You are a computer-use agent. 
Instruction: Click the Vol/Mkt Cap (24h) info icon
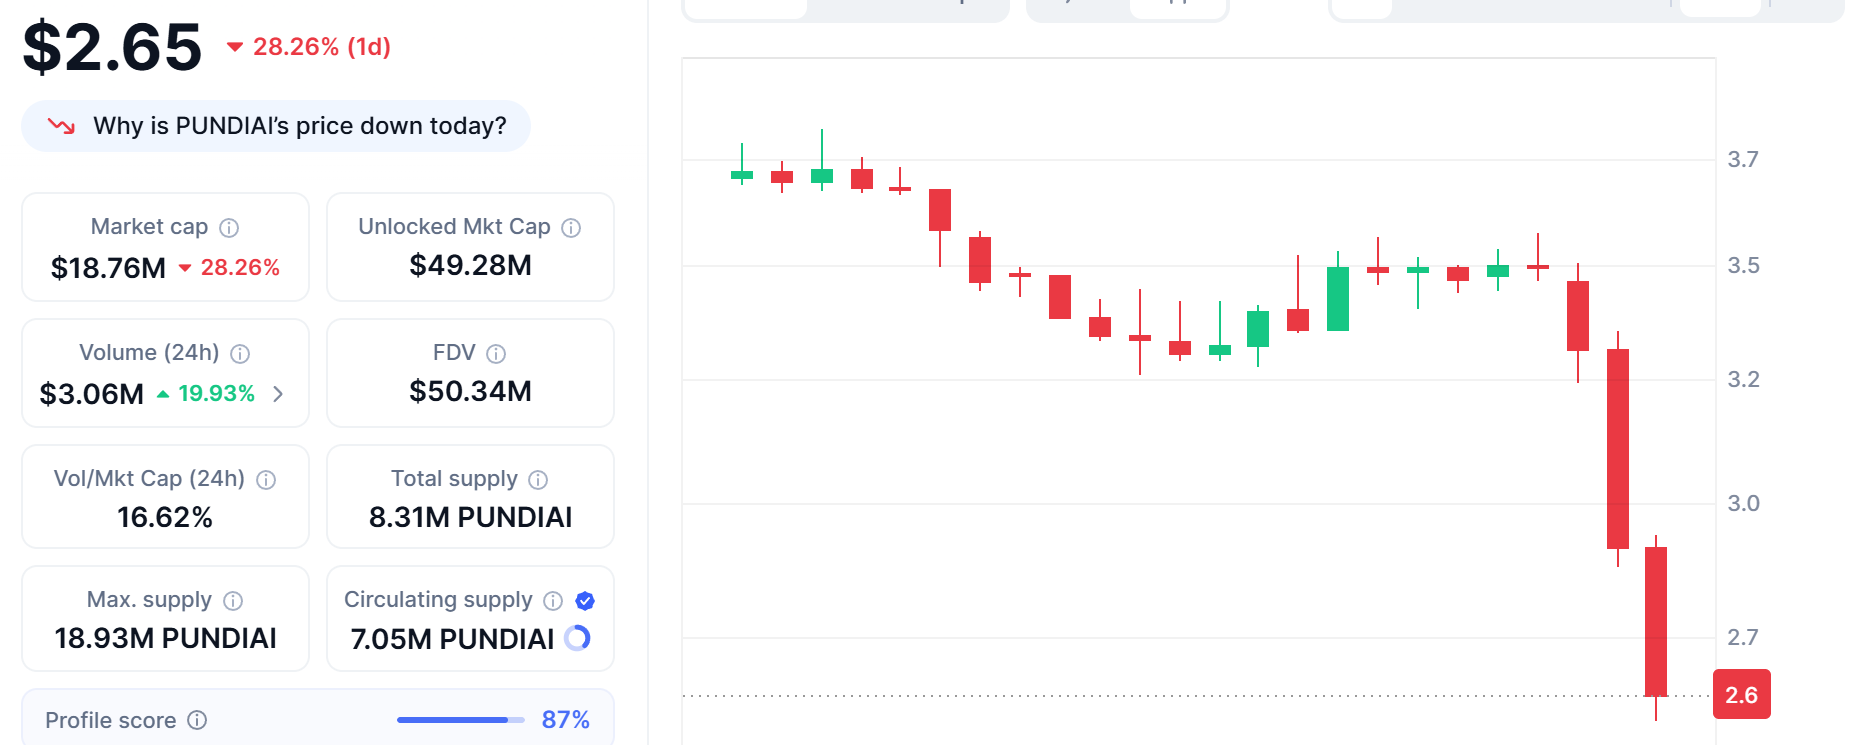[266, 480]
